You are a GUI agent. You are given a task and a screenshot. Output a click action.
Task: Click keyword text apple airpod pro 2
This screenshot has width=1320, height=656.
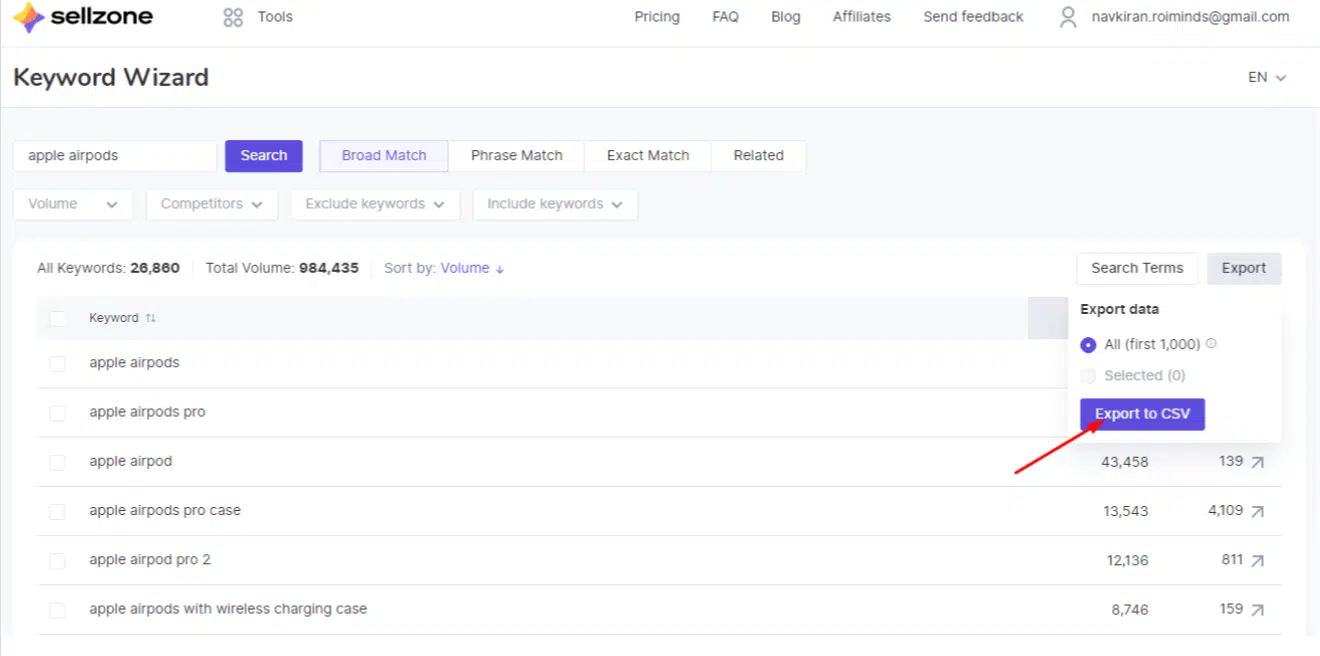[x=150, y=560]
